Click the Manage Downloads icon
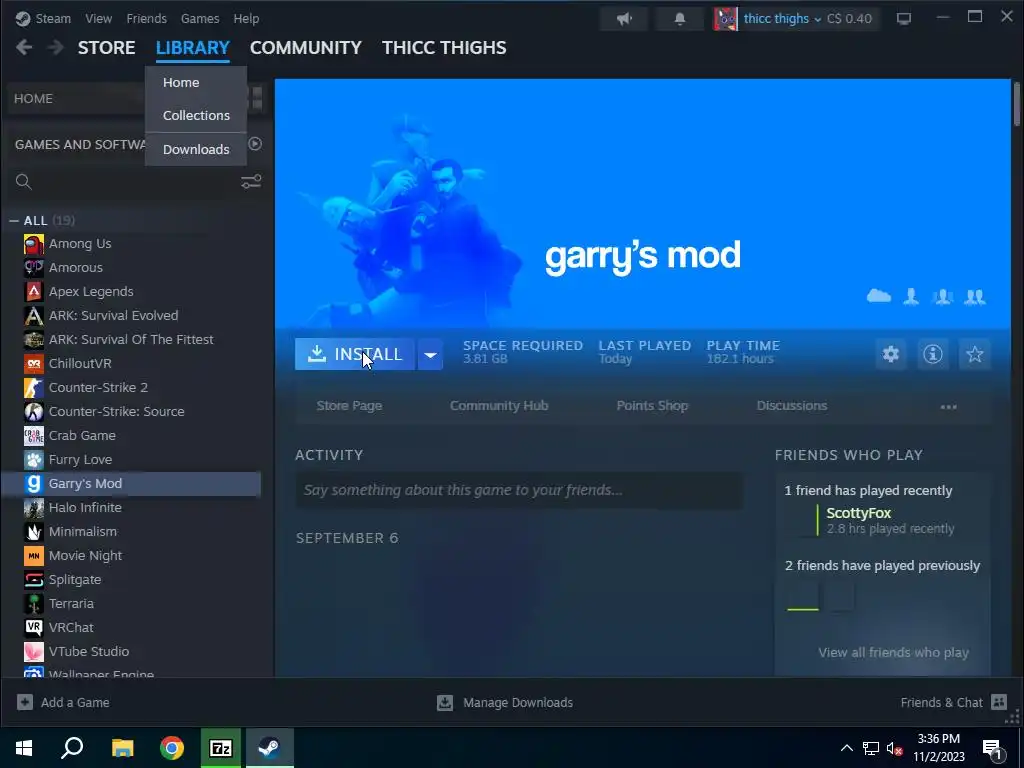This screenshot has height=768, width=1024. tap(445, 703)
